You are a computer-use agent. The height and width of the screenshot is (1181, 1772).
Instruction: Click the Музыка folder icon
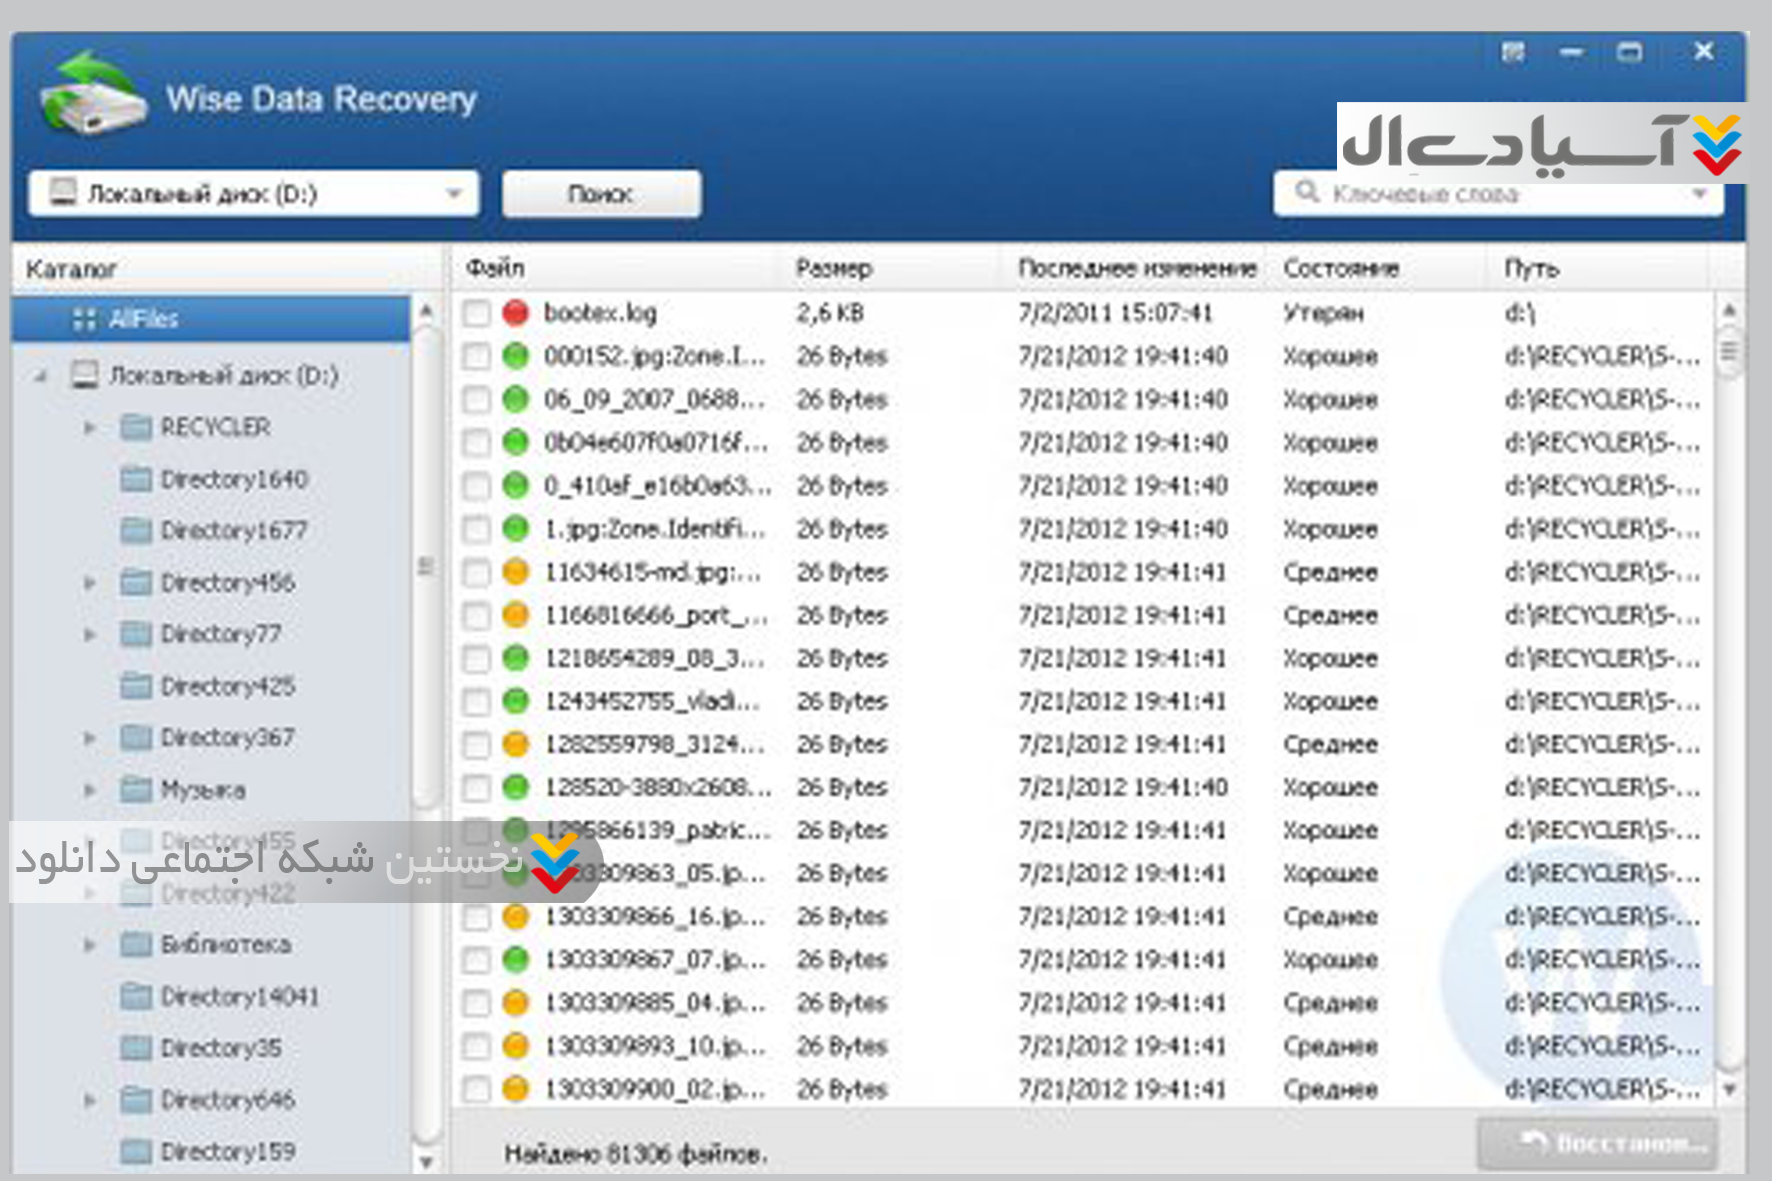coord(136,790)
